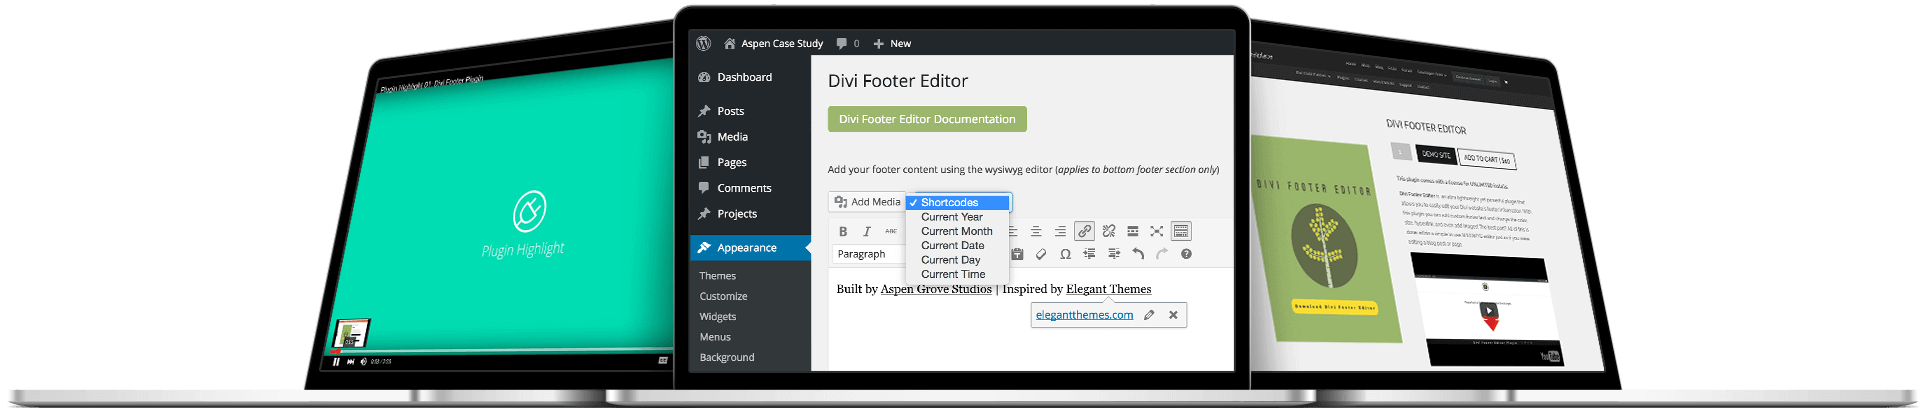The height and width of the screenshot is (408, 1920).
Task: Click the pencil edit icon beside elegantthemes.com
Action: point(1149,315)
